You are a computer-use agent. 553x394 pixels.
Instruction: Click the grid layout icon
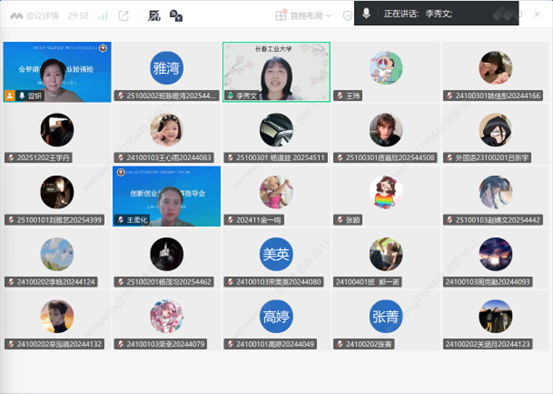[x=281, y=16]
